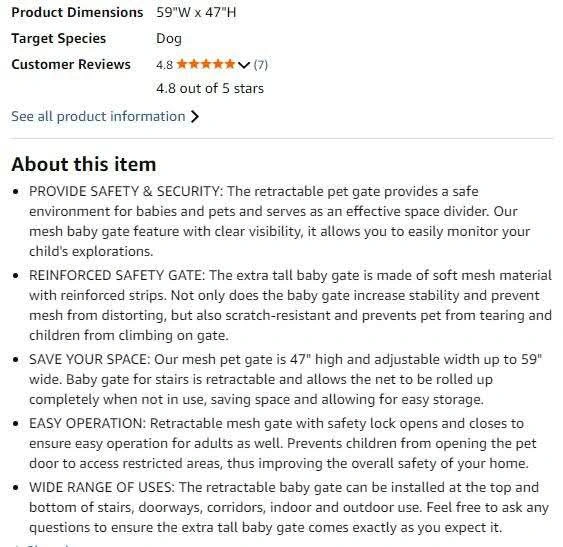This screenshot has width=563, height=547.
Task: Click the 'WIDE RANGE OF USES' bullet paragraph
Action: [x=289, y=507]
